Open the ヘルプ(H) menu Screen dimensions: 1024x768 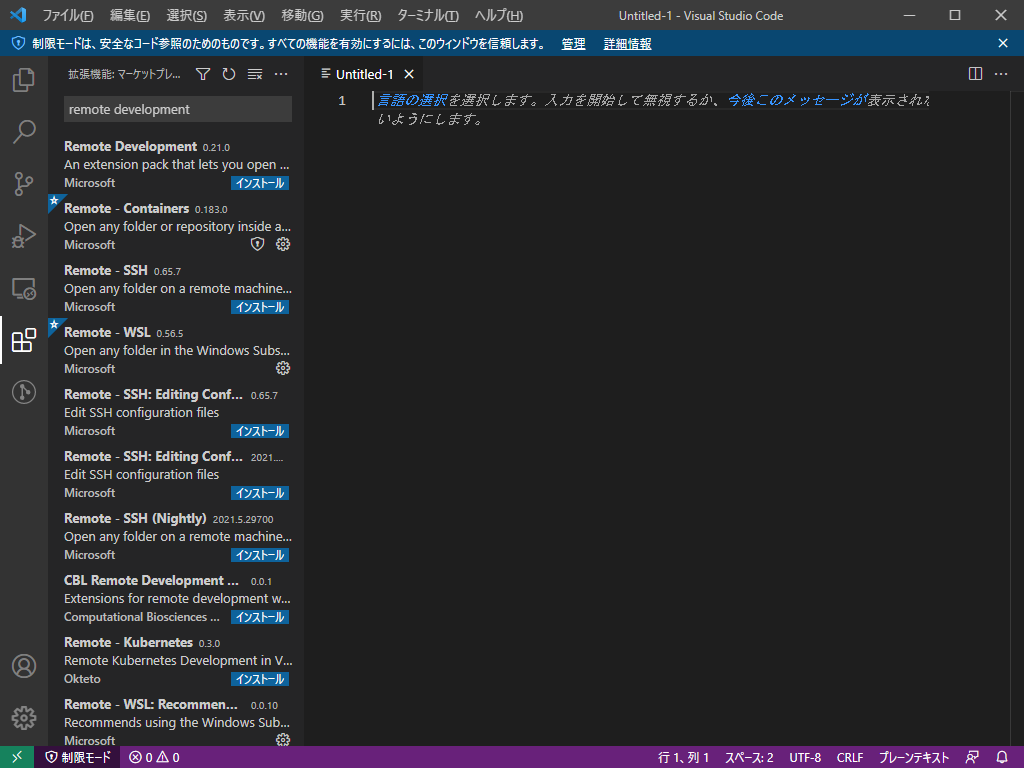(x=499, y=15)
